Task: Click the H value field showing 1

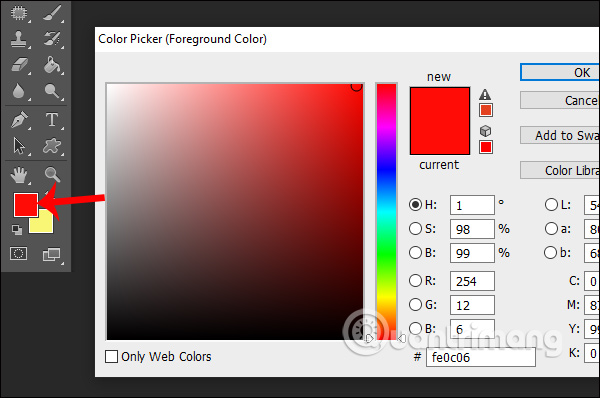Action: (x=472, y=205)
